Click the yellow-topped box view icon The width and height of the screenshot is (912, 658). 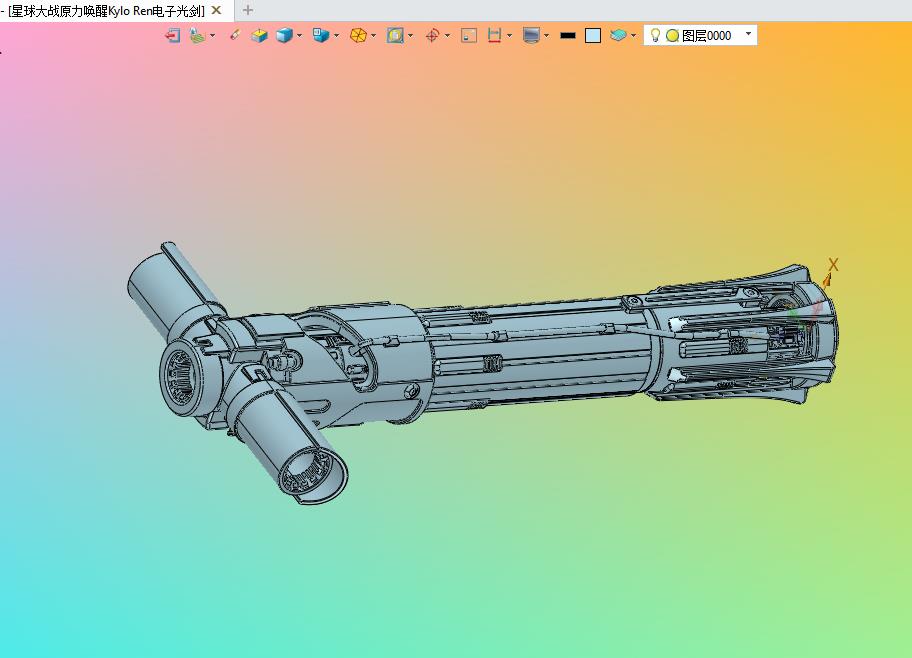(x=259, y=35)
